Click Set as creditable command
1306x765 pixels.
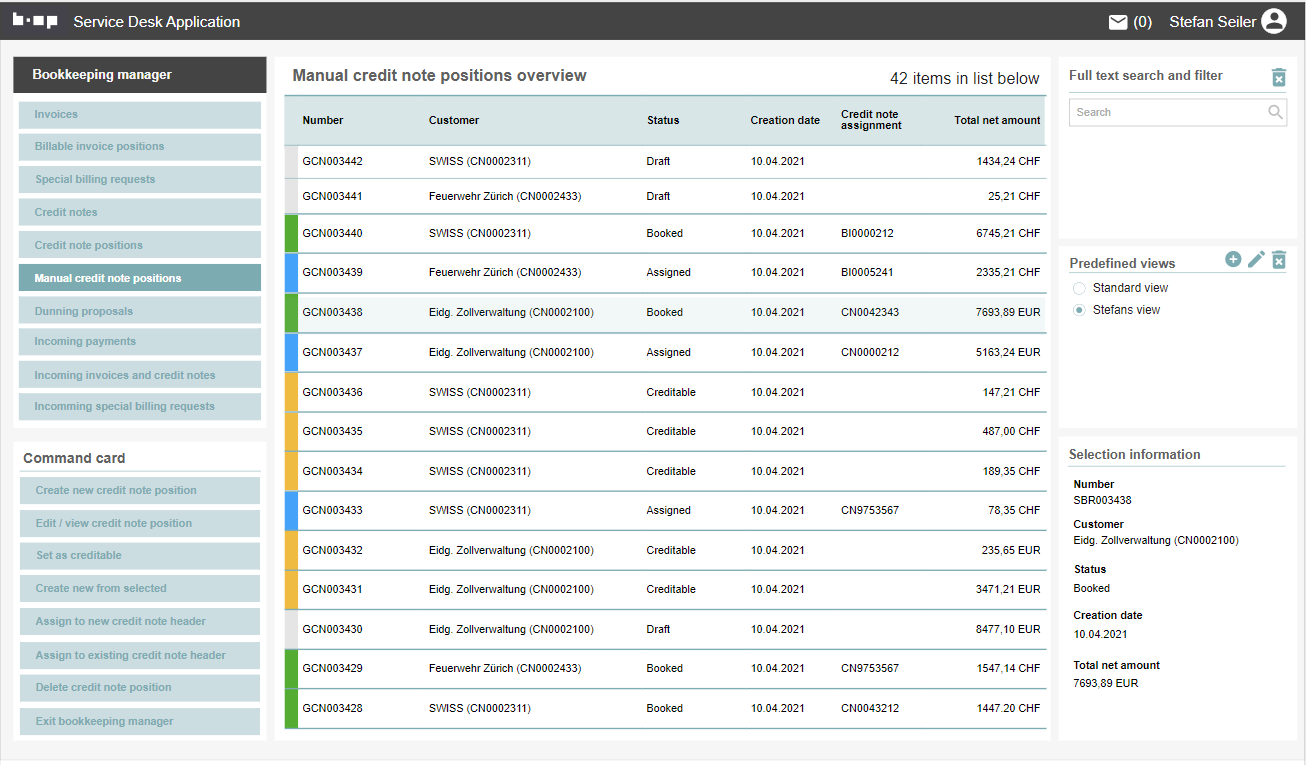[x=140, y=556]
